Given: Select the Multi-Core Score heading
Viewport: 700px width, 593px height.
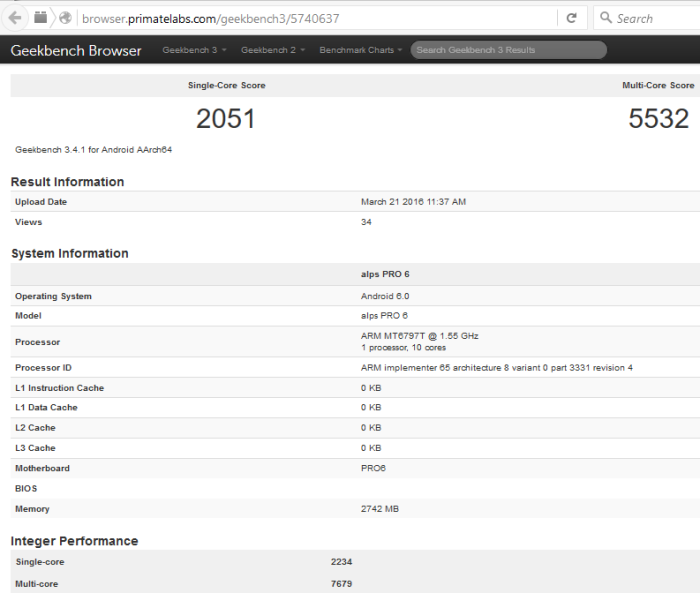Looking at the screenshot, I should (658, 85).
